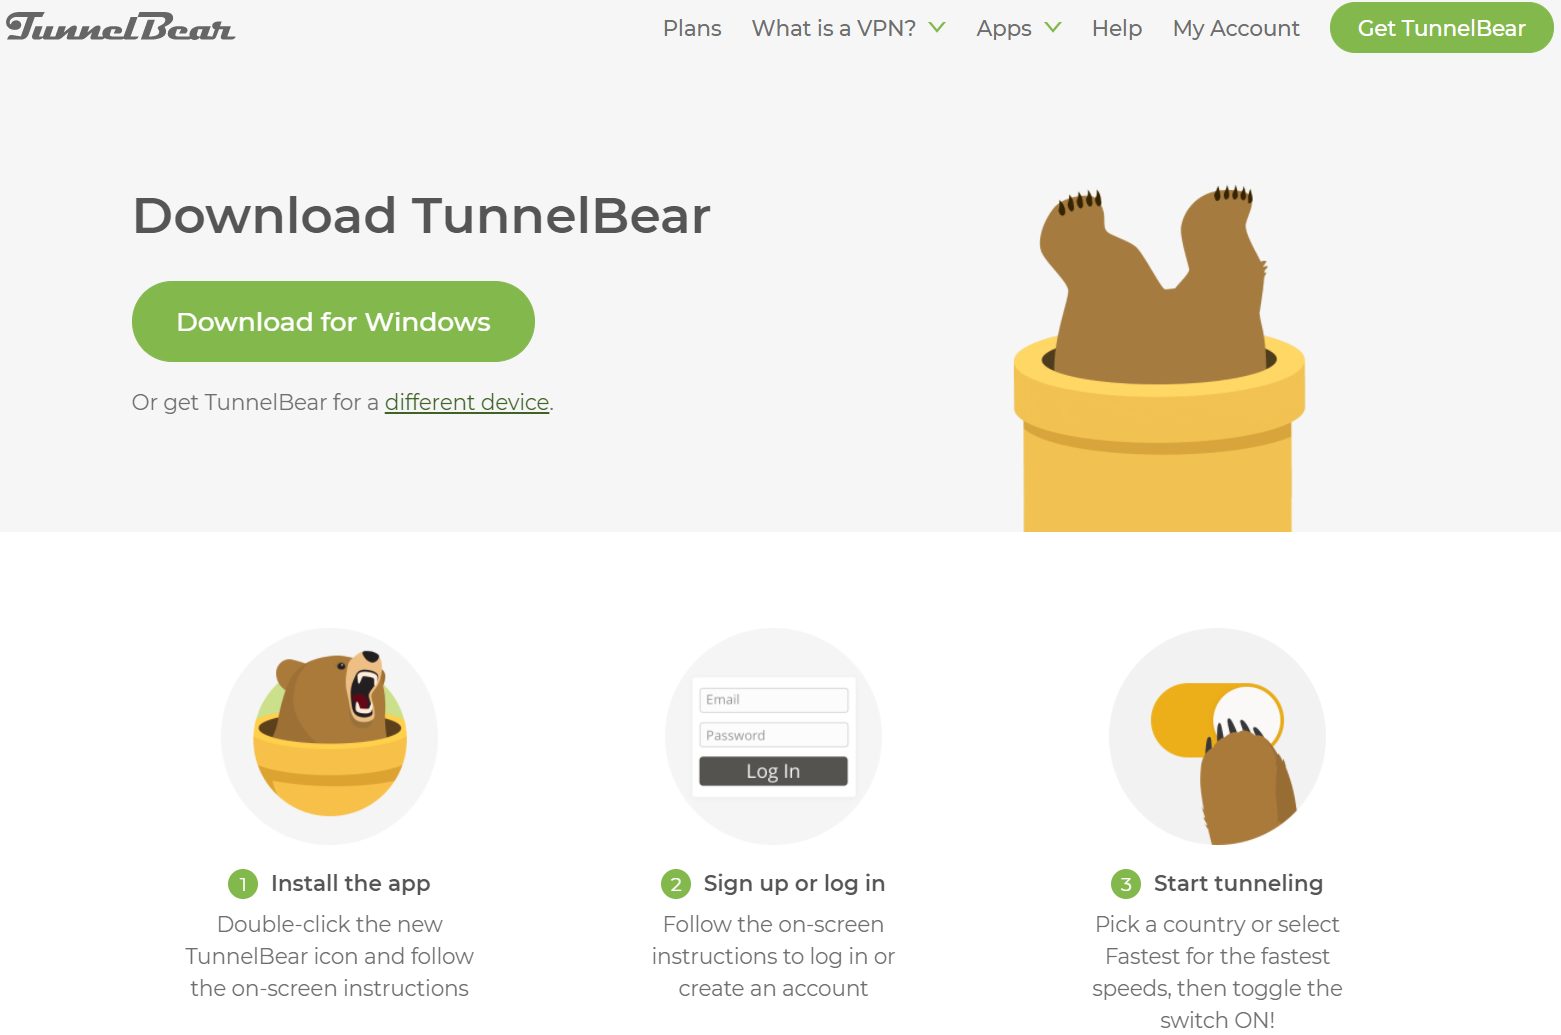Screen dimensions: 1561x1035
Task: Click the green step 3 number badge
Action: (1126, 884)
